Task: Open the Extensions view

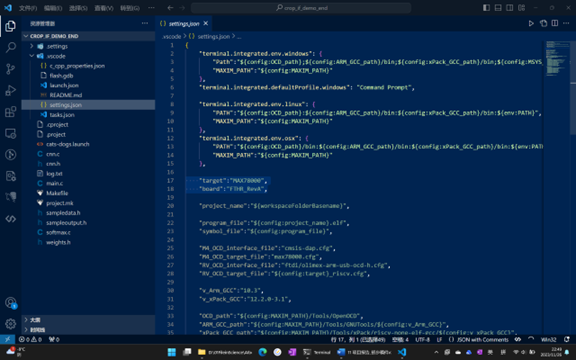Action: click(x=10, y=112)
